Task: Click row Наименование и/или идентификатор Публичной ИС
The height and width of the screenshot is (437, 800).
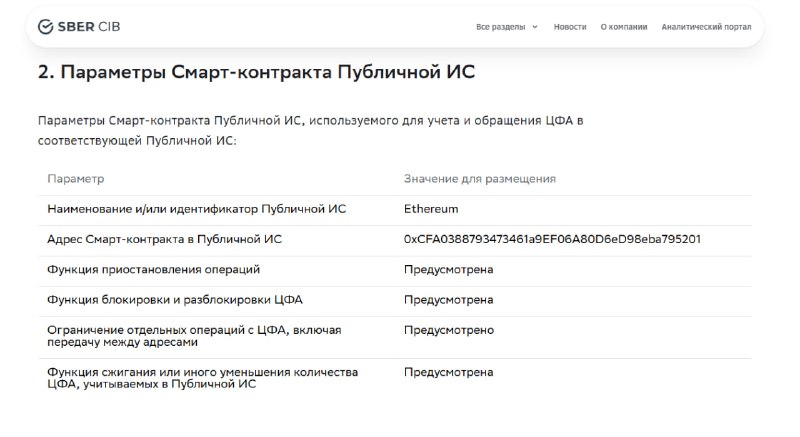Action: (395, 209)
